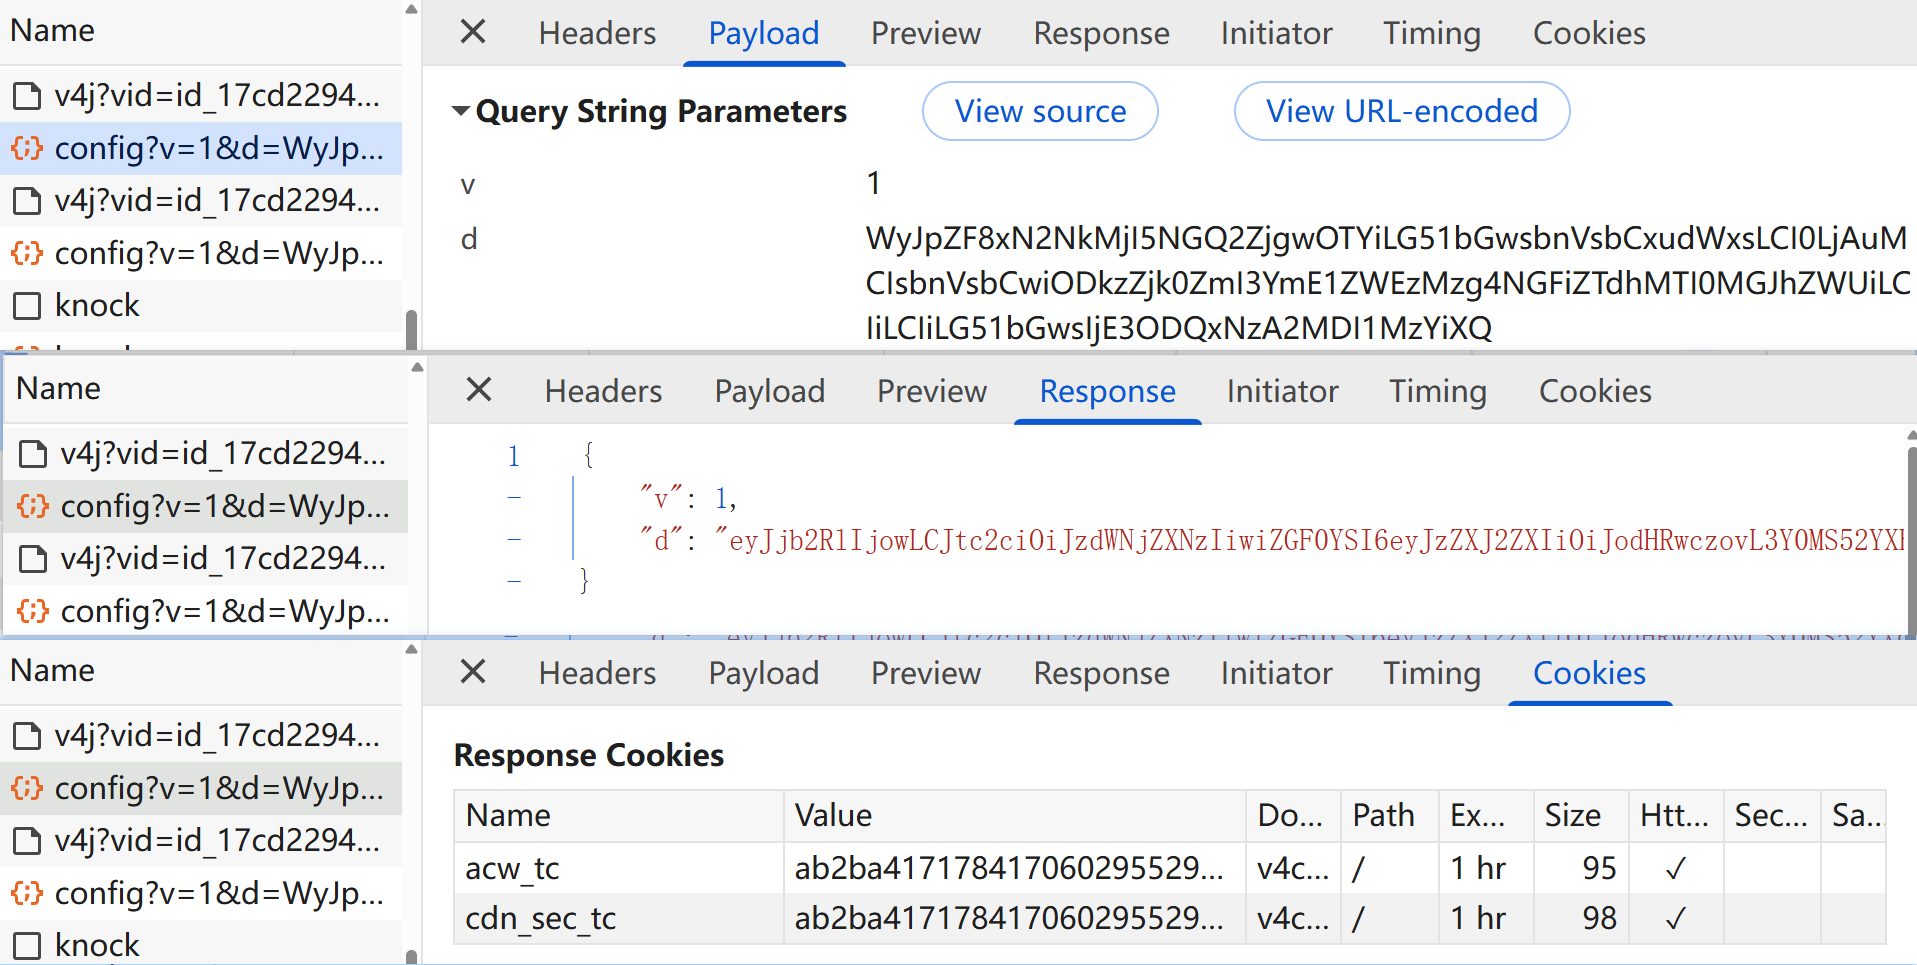The height and width of the screenshot is (965, 1917).
Task: Open Timing tab in middle pane
Action: coord(1437,391)
